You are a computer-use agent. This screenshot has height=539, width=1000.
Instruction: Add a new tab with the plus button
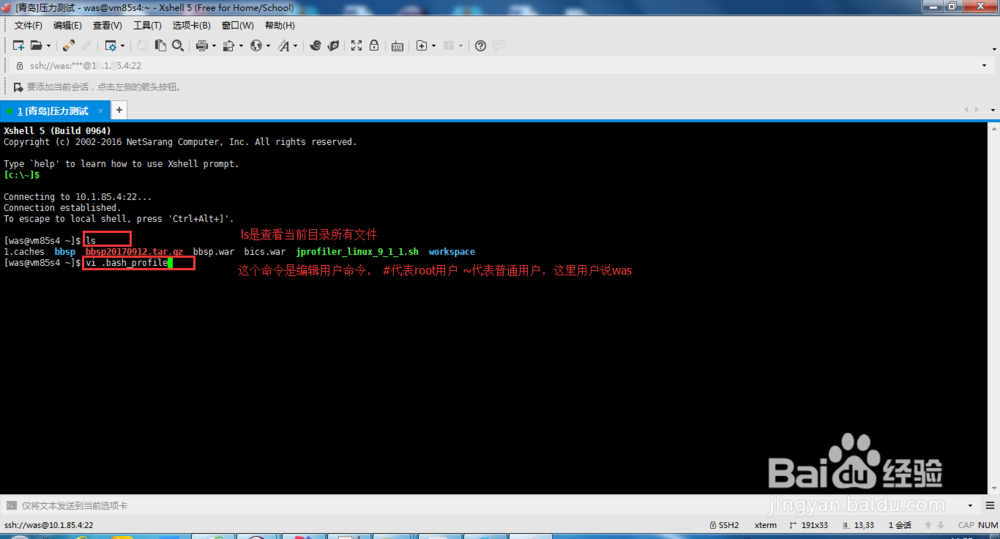[119, 110]
